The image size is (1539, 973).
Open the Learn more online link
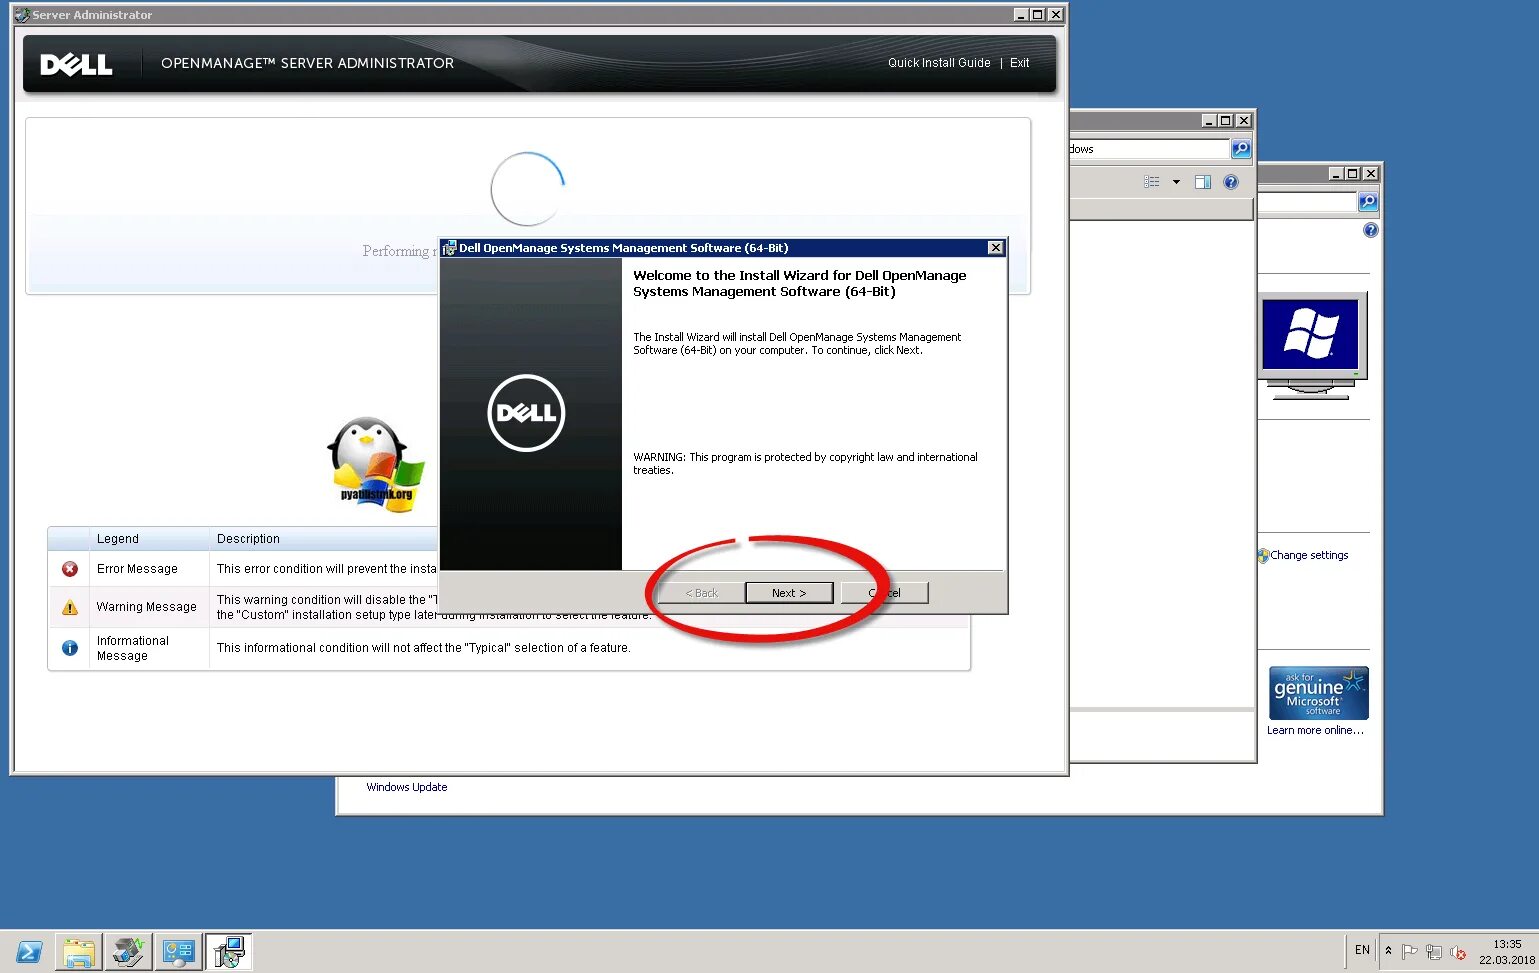coord(1315,731)
